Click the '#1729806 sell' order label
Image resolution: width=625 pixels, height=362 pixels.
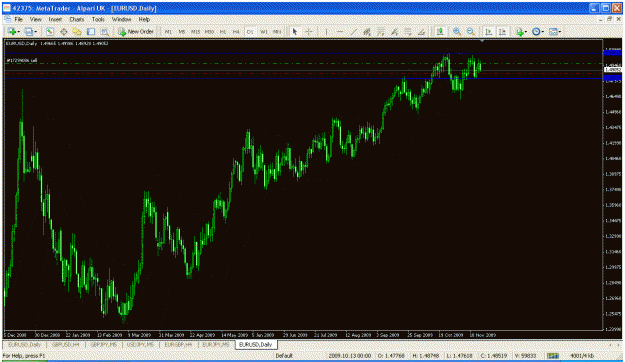(x=22, y=61)
